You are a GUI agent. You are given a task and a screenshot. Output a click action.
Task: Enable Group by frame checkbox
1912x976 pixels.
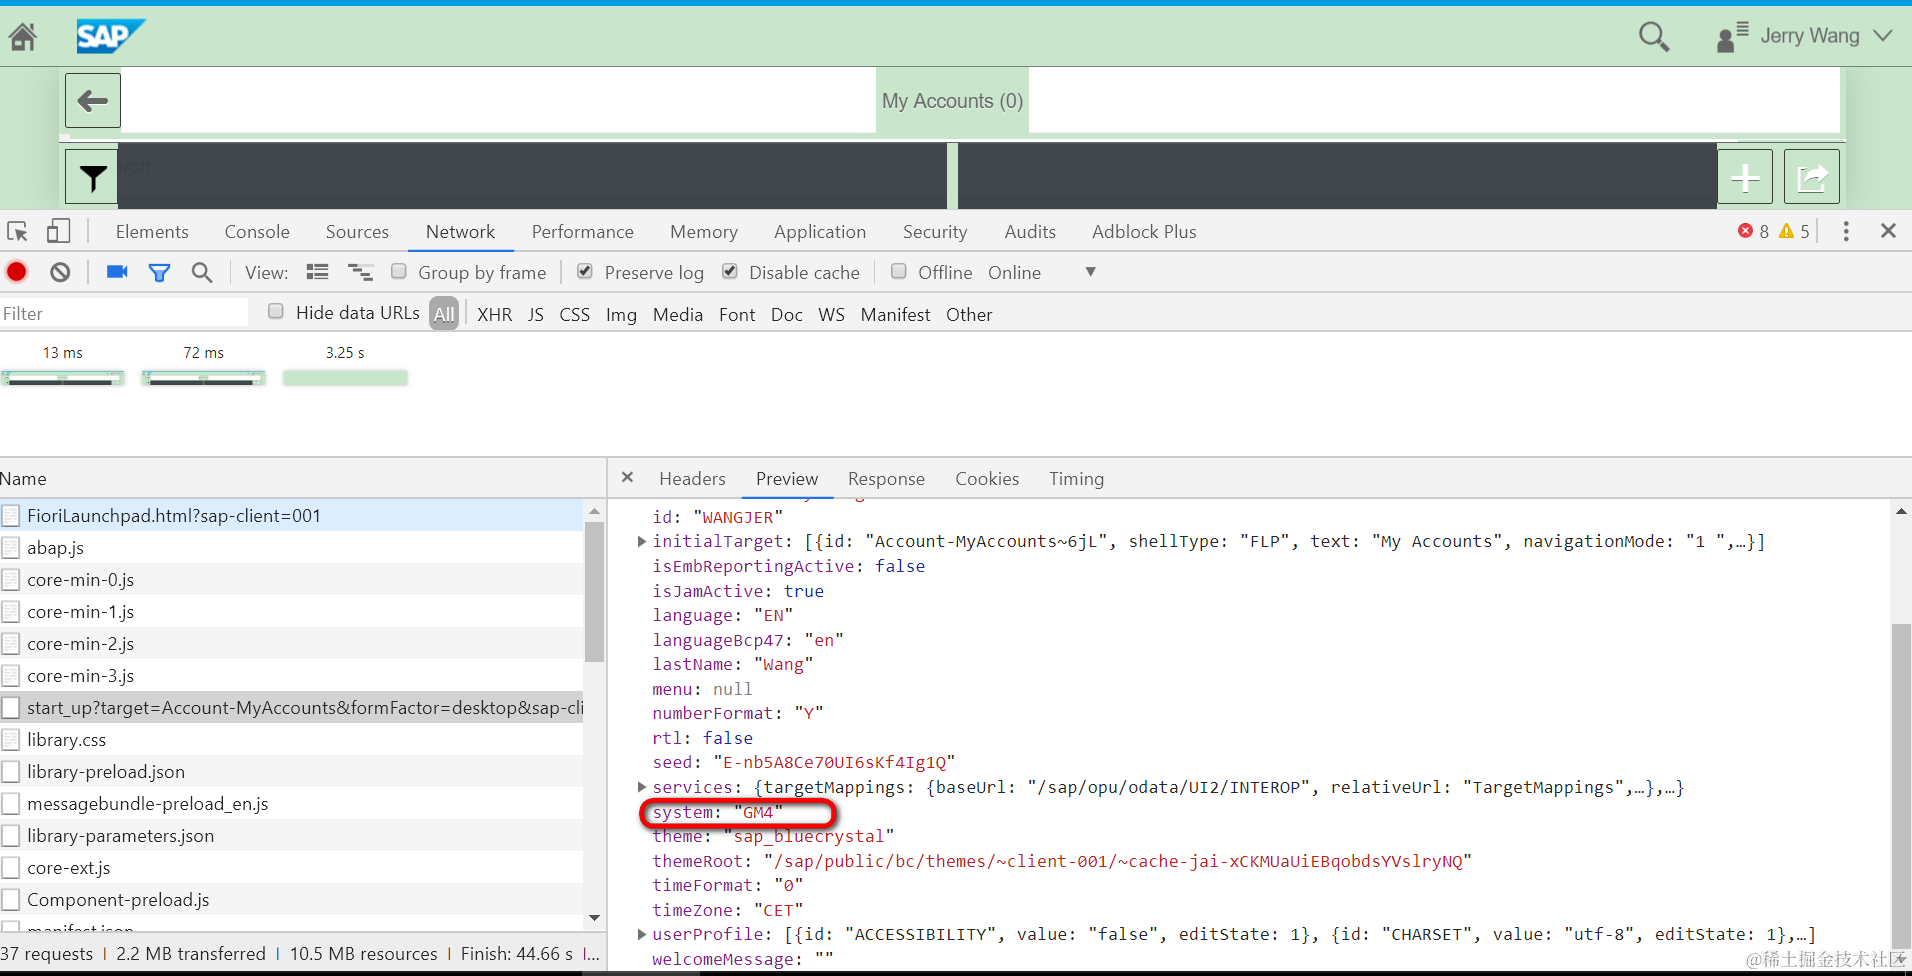click(399, 271)
